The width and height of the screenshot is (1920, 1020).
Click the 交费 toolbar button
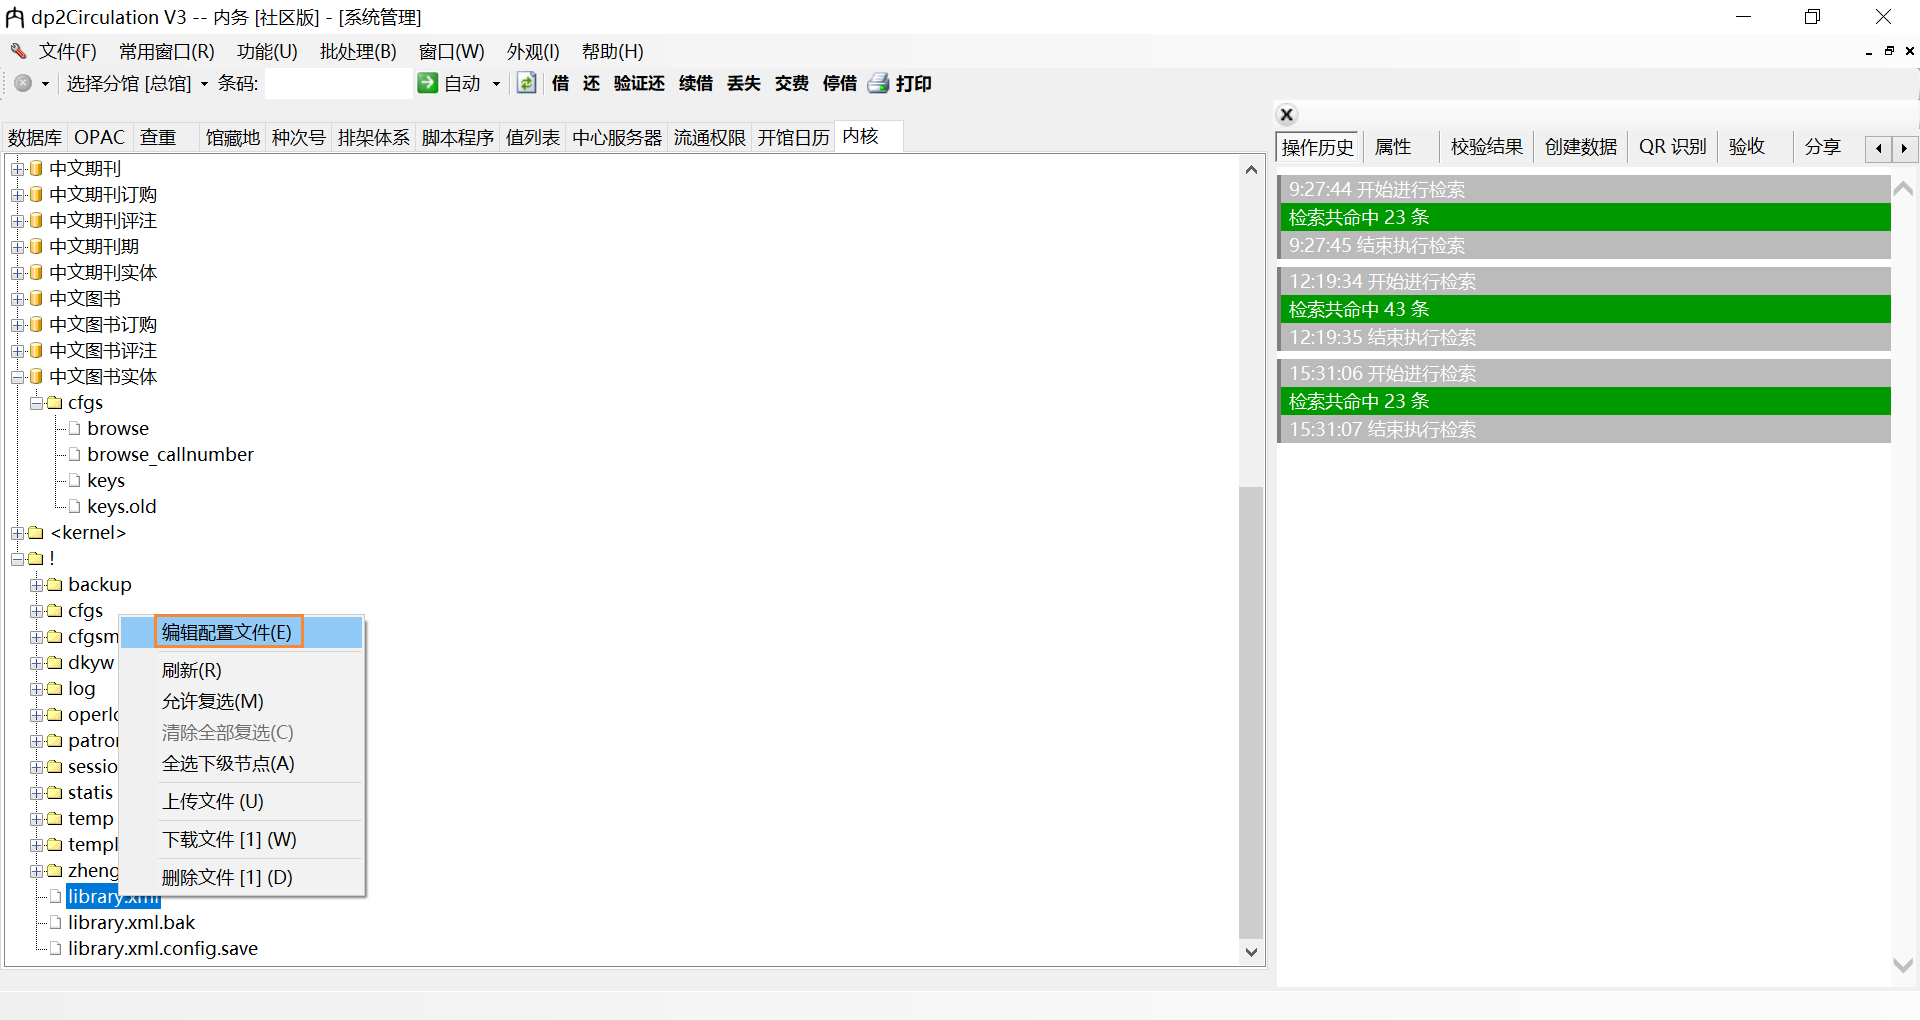pos(792,83)
